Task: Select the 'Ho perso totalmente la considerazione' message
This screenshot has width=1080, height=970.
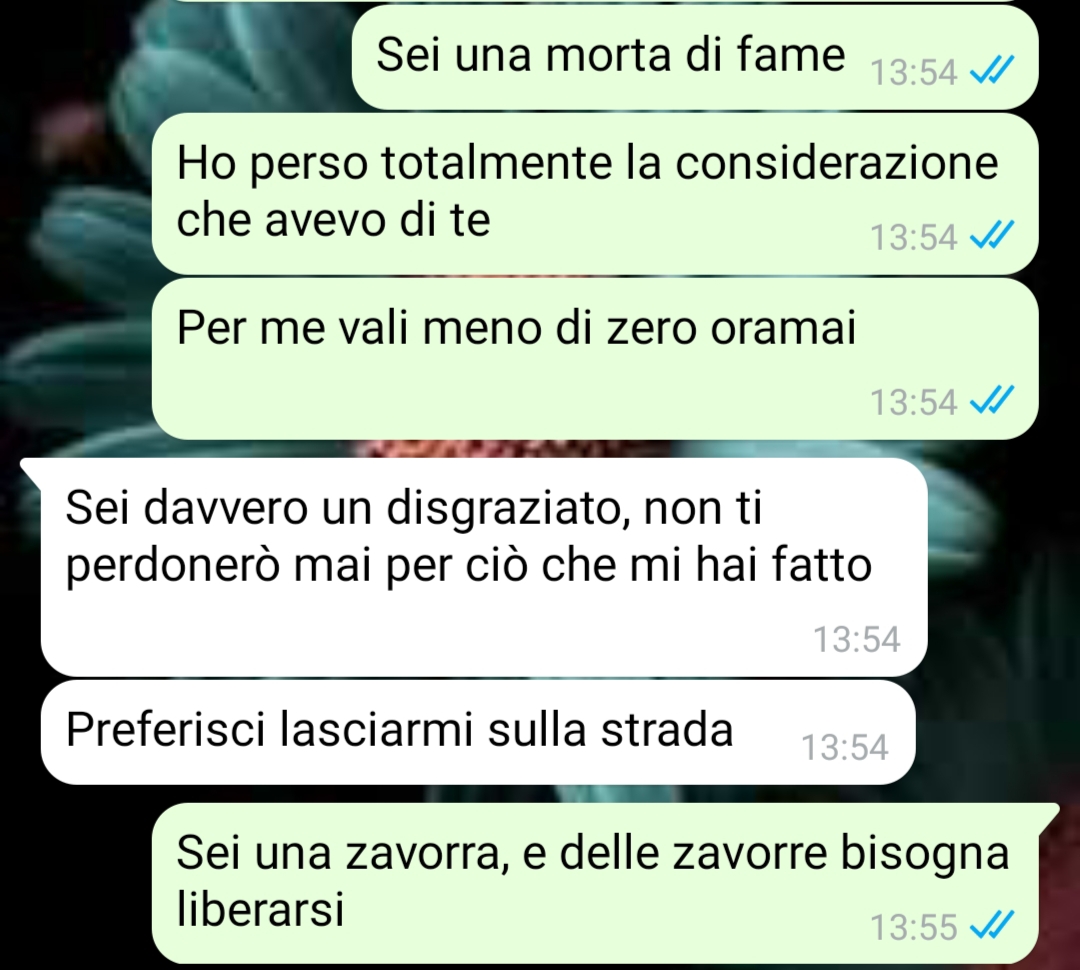Action: (594, 194)
